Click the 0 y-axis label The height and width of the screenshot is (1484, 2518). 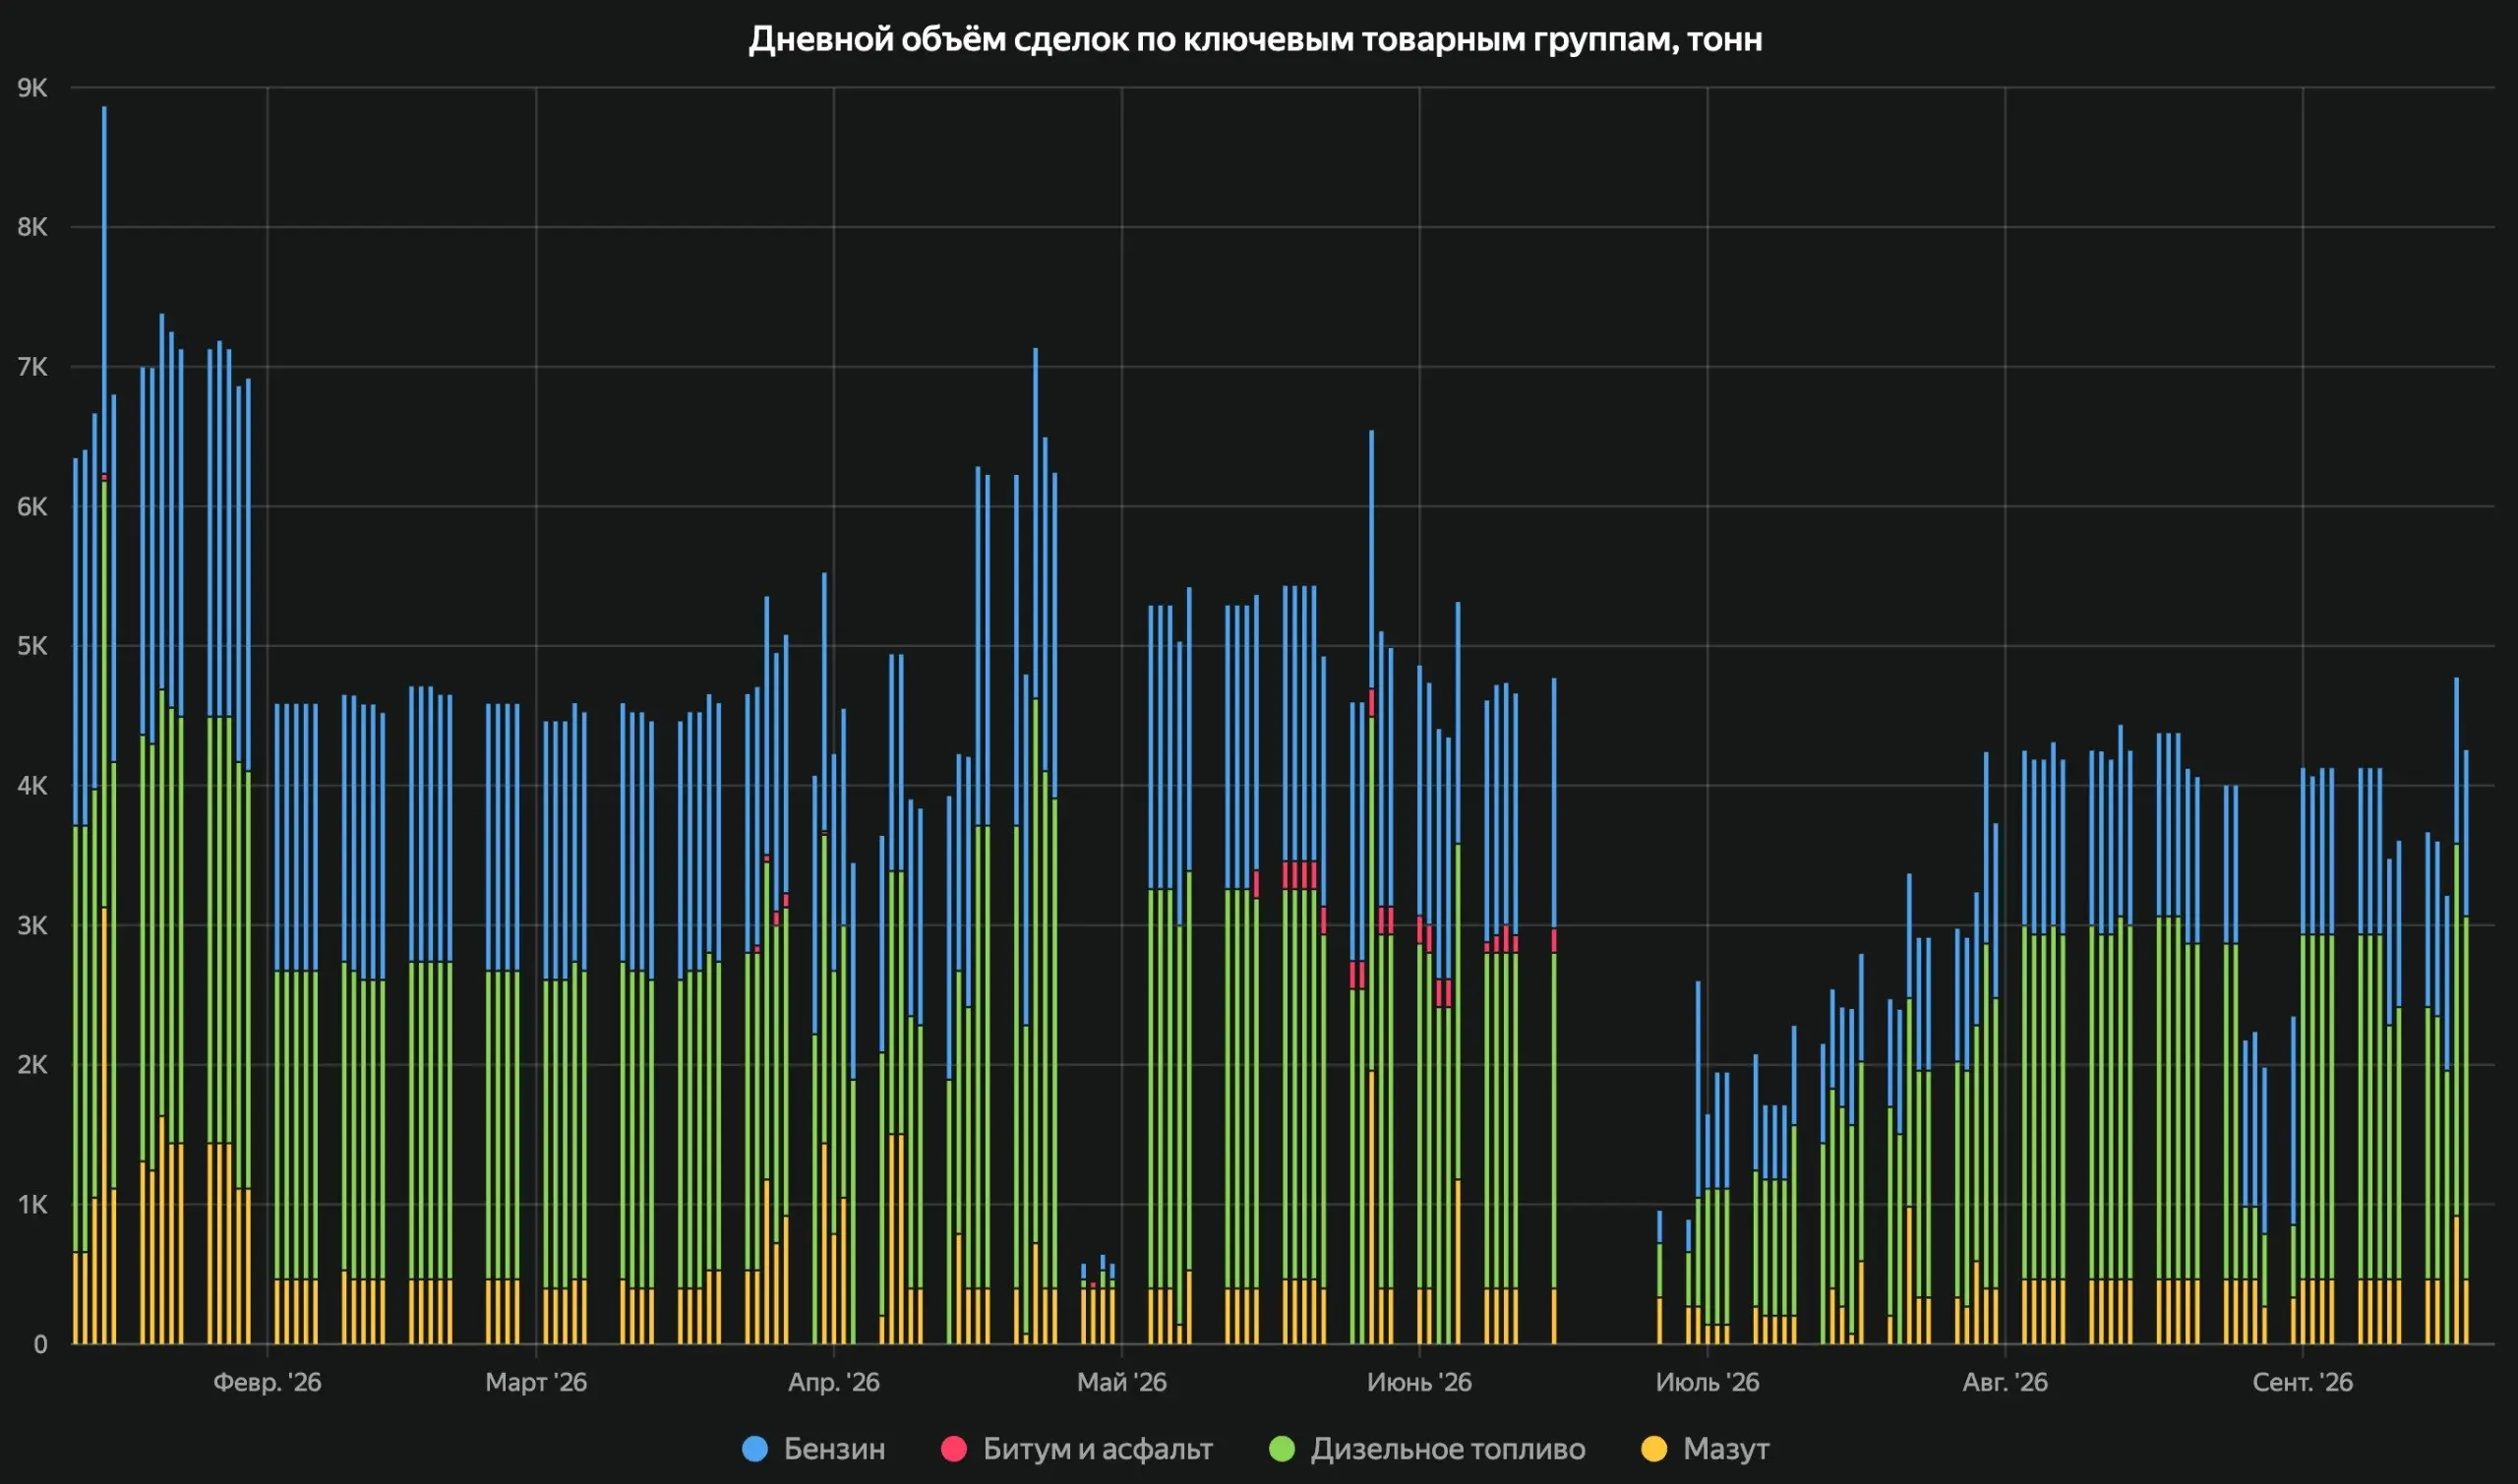[x=40, y=1345]
